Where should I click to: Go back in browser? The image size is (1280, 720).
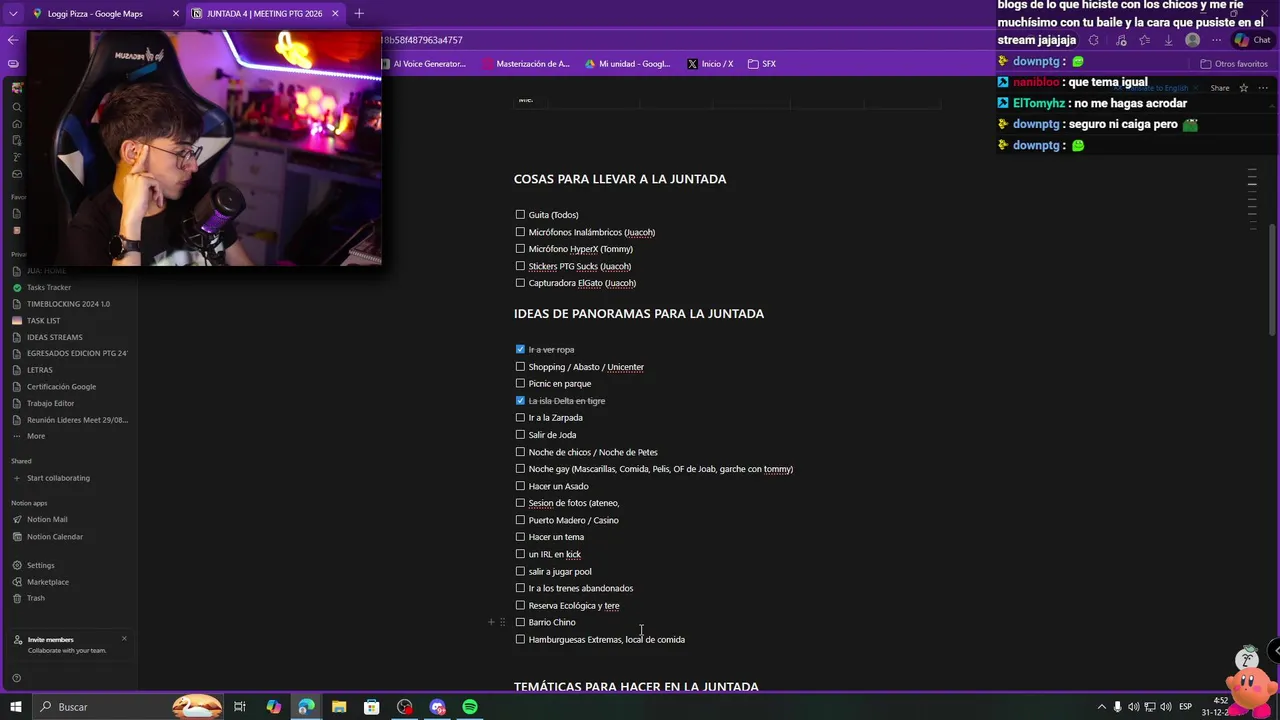(x=12, y=40)
